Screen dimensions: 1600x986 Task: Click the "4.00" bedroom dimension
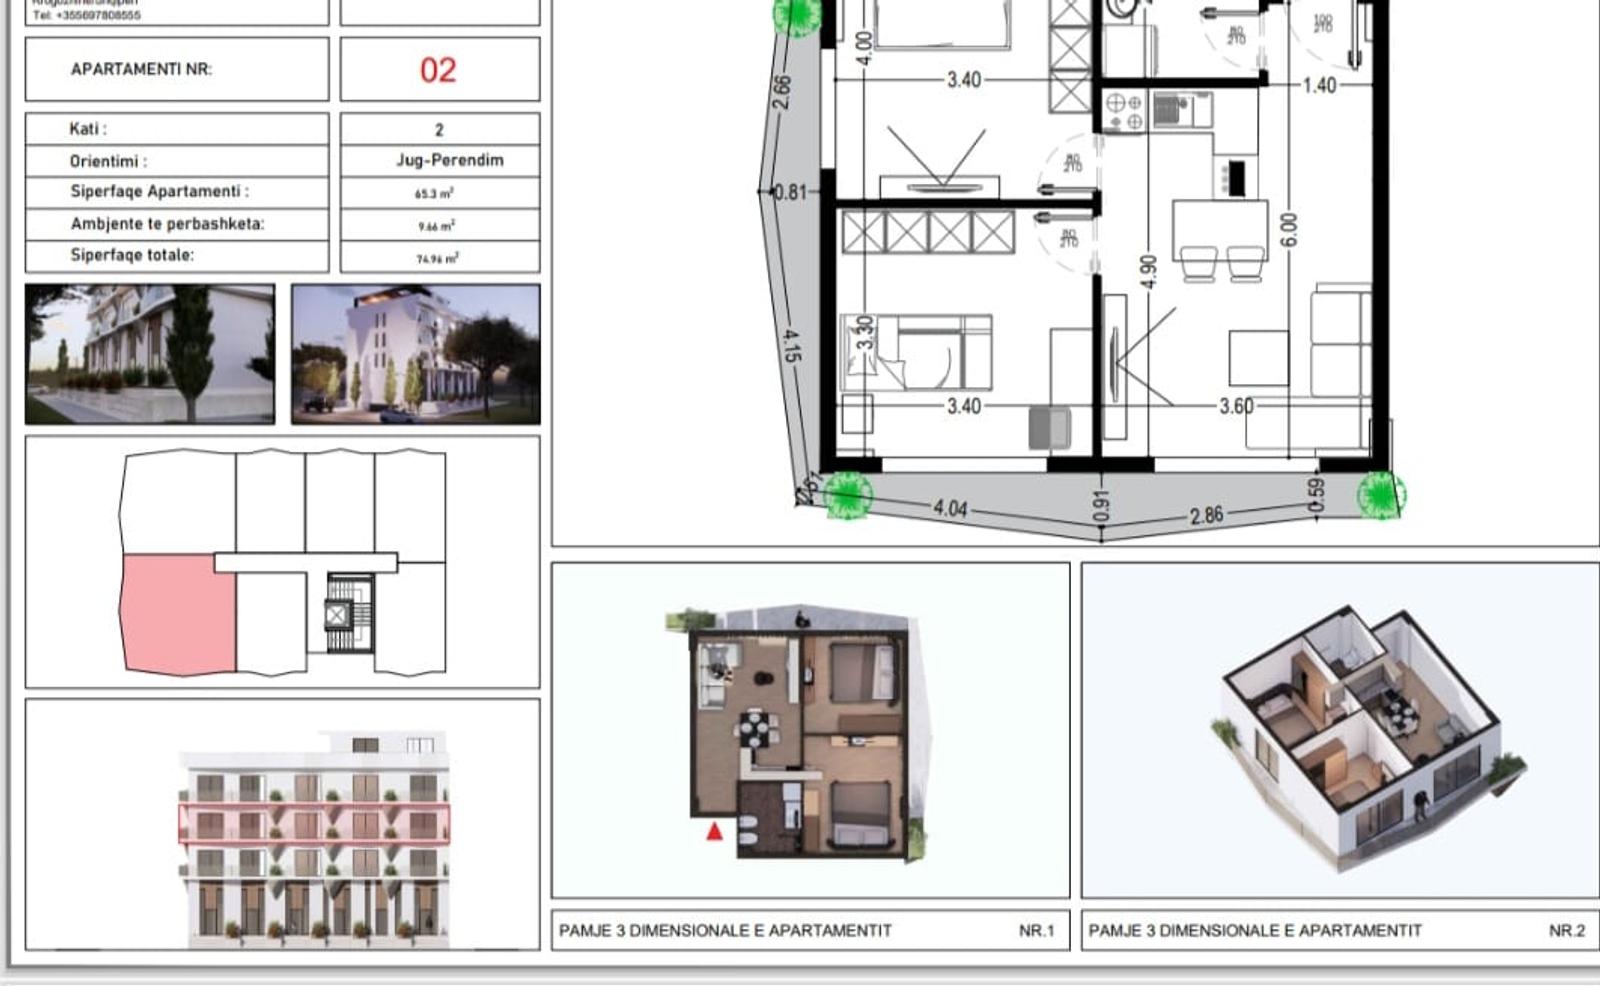865,48
